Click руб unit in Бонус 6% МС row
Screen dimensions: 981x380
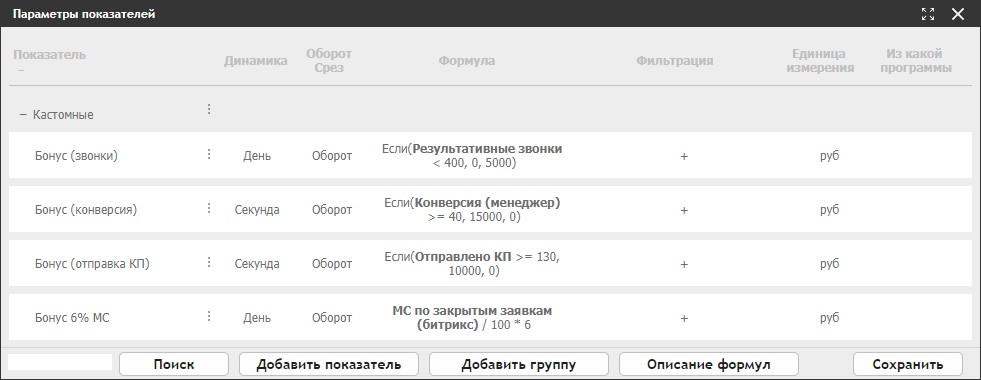click(830, 318)
